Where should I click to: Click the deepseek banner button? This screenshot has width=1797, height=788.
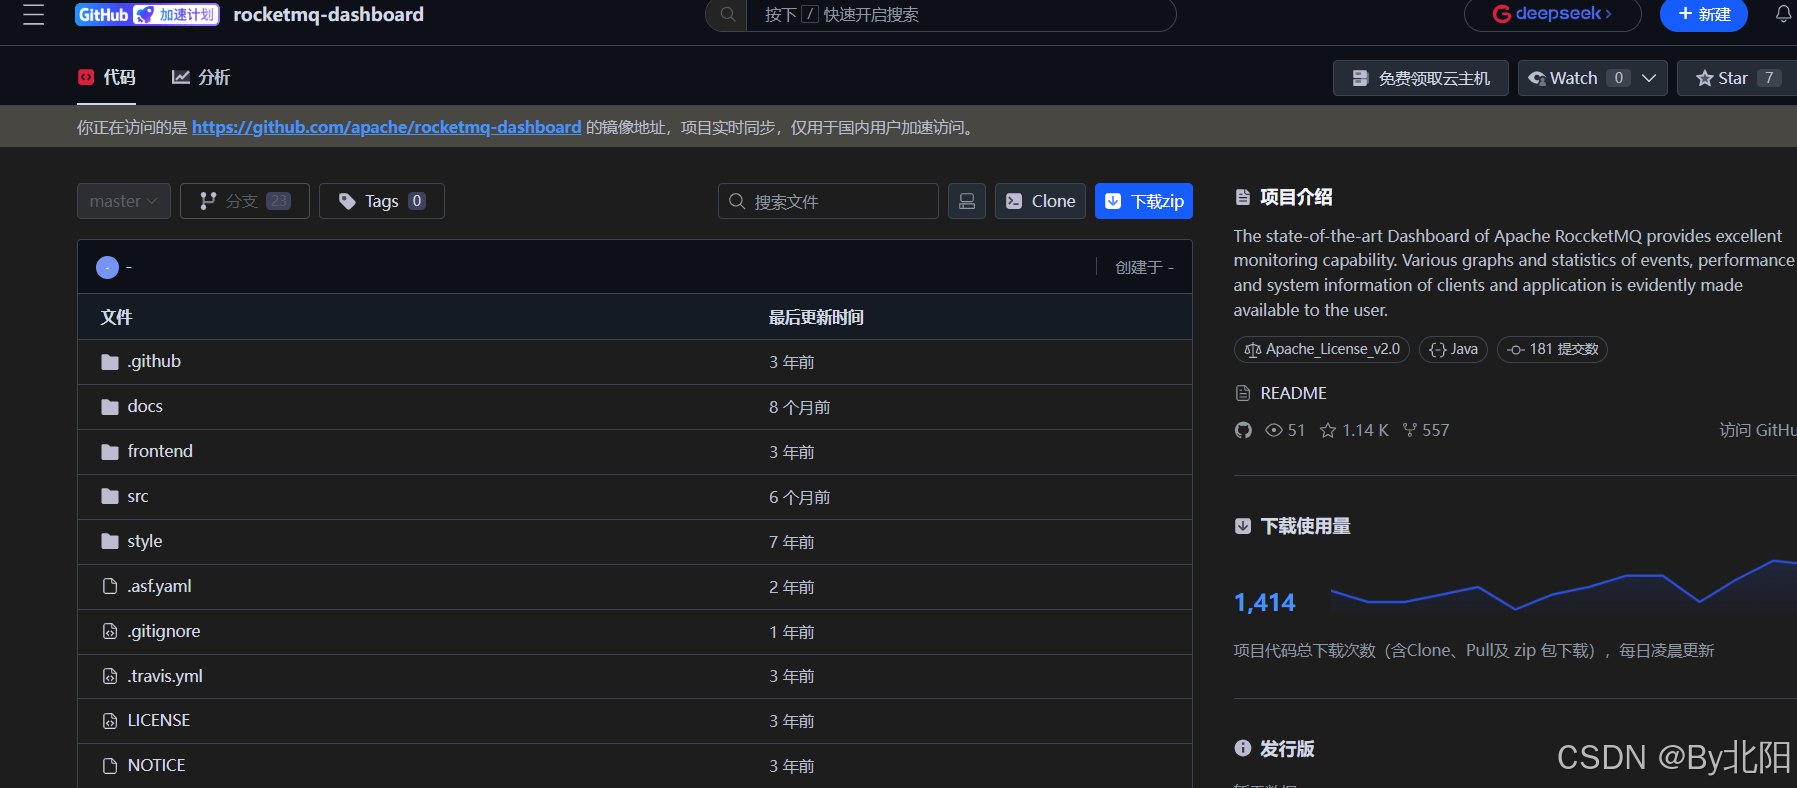click(x=1552, y=14)
